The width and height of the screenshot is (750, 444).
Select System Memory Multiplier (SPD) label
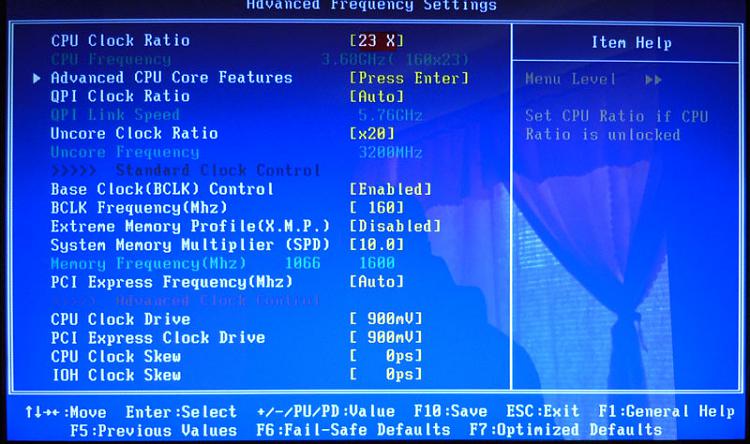pos(190,245)
